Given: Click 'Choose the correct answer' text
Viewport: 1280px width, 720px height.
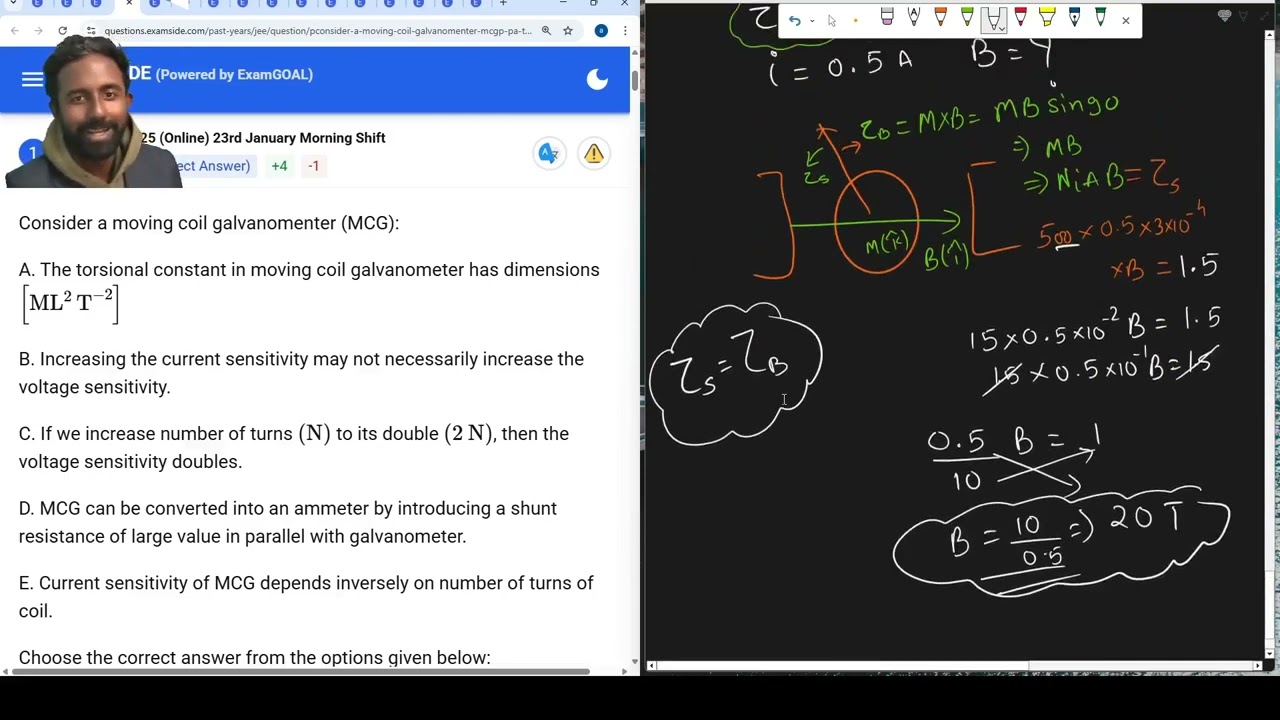Looking at the screenshot, I should click(x=254, y=658).
